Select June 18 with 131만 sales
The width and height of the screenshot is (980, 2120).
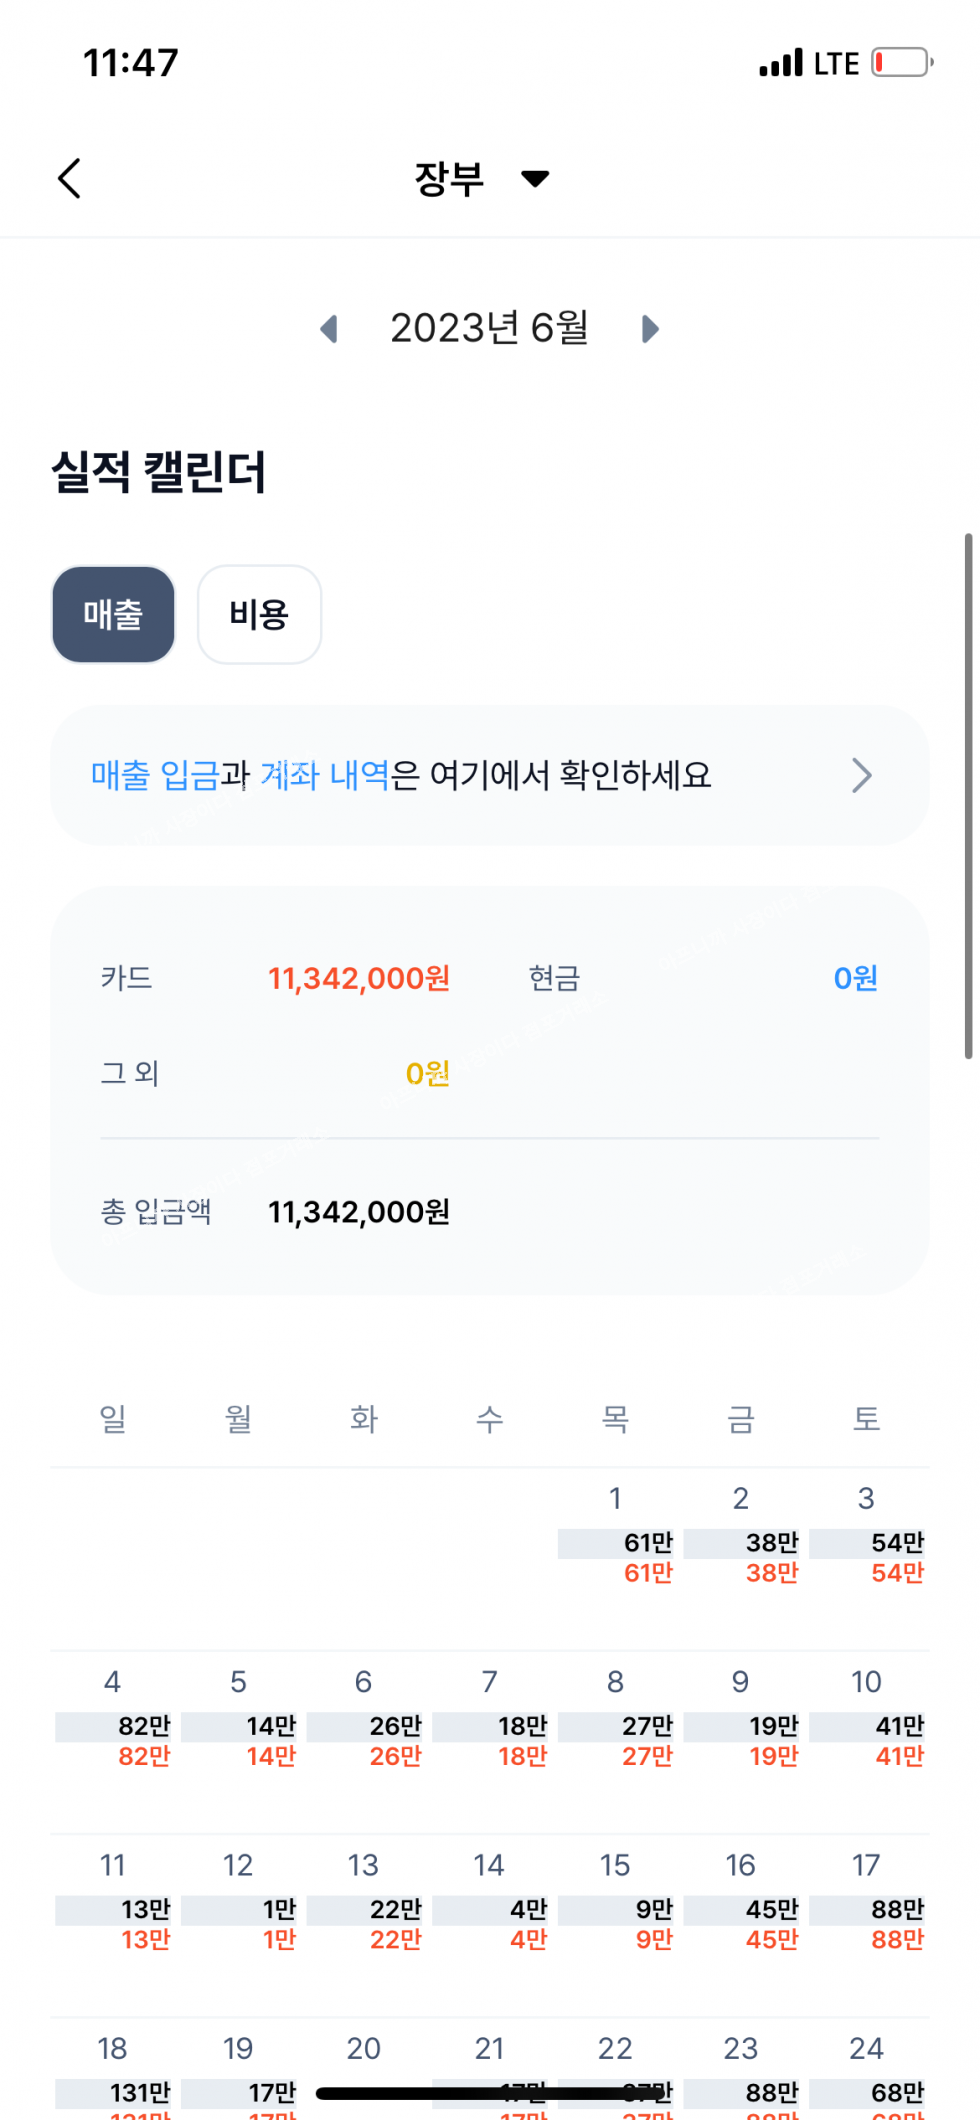[x=113, y=2075]
